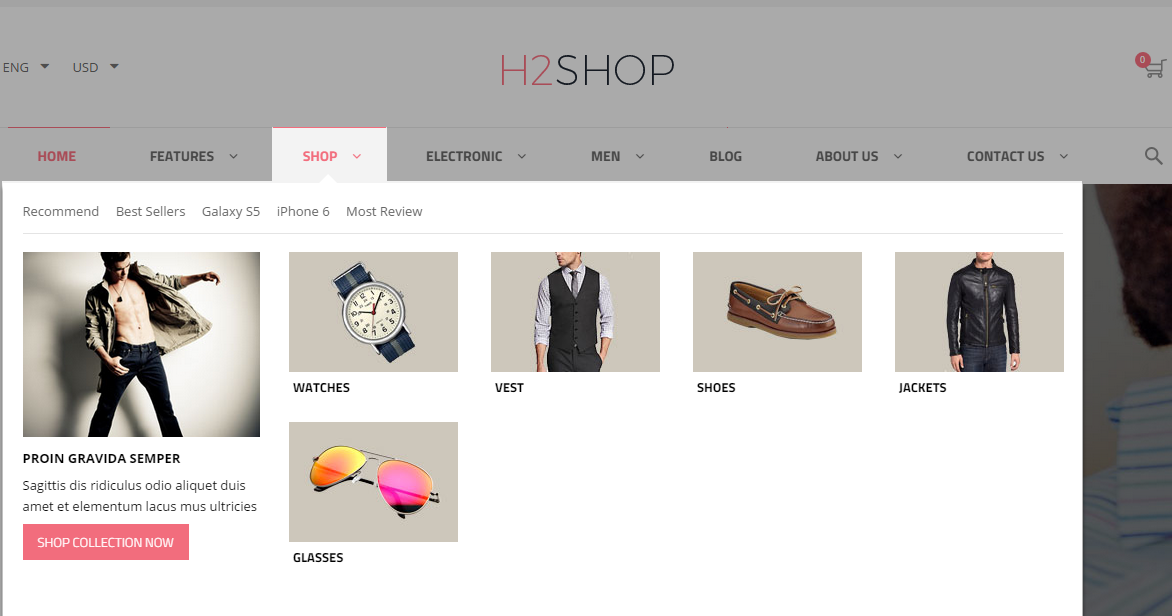Expand the ENG language dropdown
Image resolution: width=1172 pixels, height=616 pixels.
tap(25, 67)
